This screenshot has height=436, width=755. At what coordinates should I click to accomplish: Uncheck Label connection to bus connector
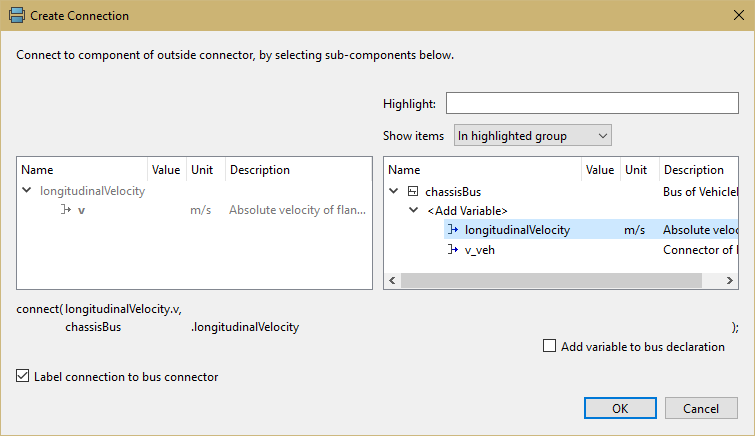pyautogui.click(x=23, y=377)
